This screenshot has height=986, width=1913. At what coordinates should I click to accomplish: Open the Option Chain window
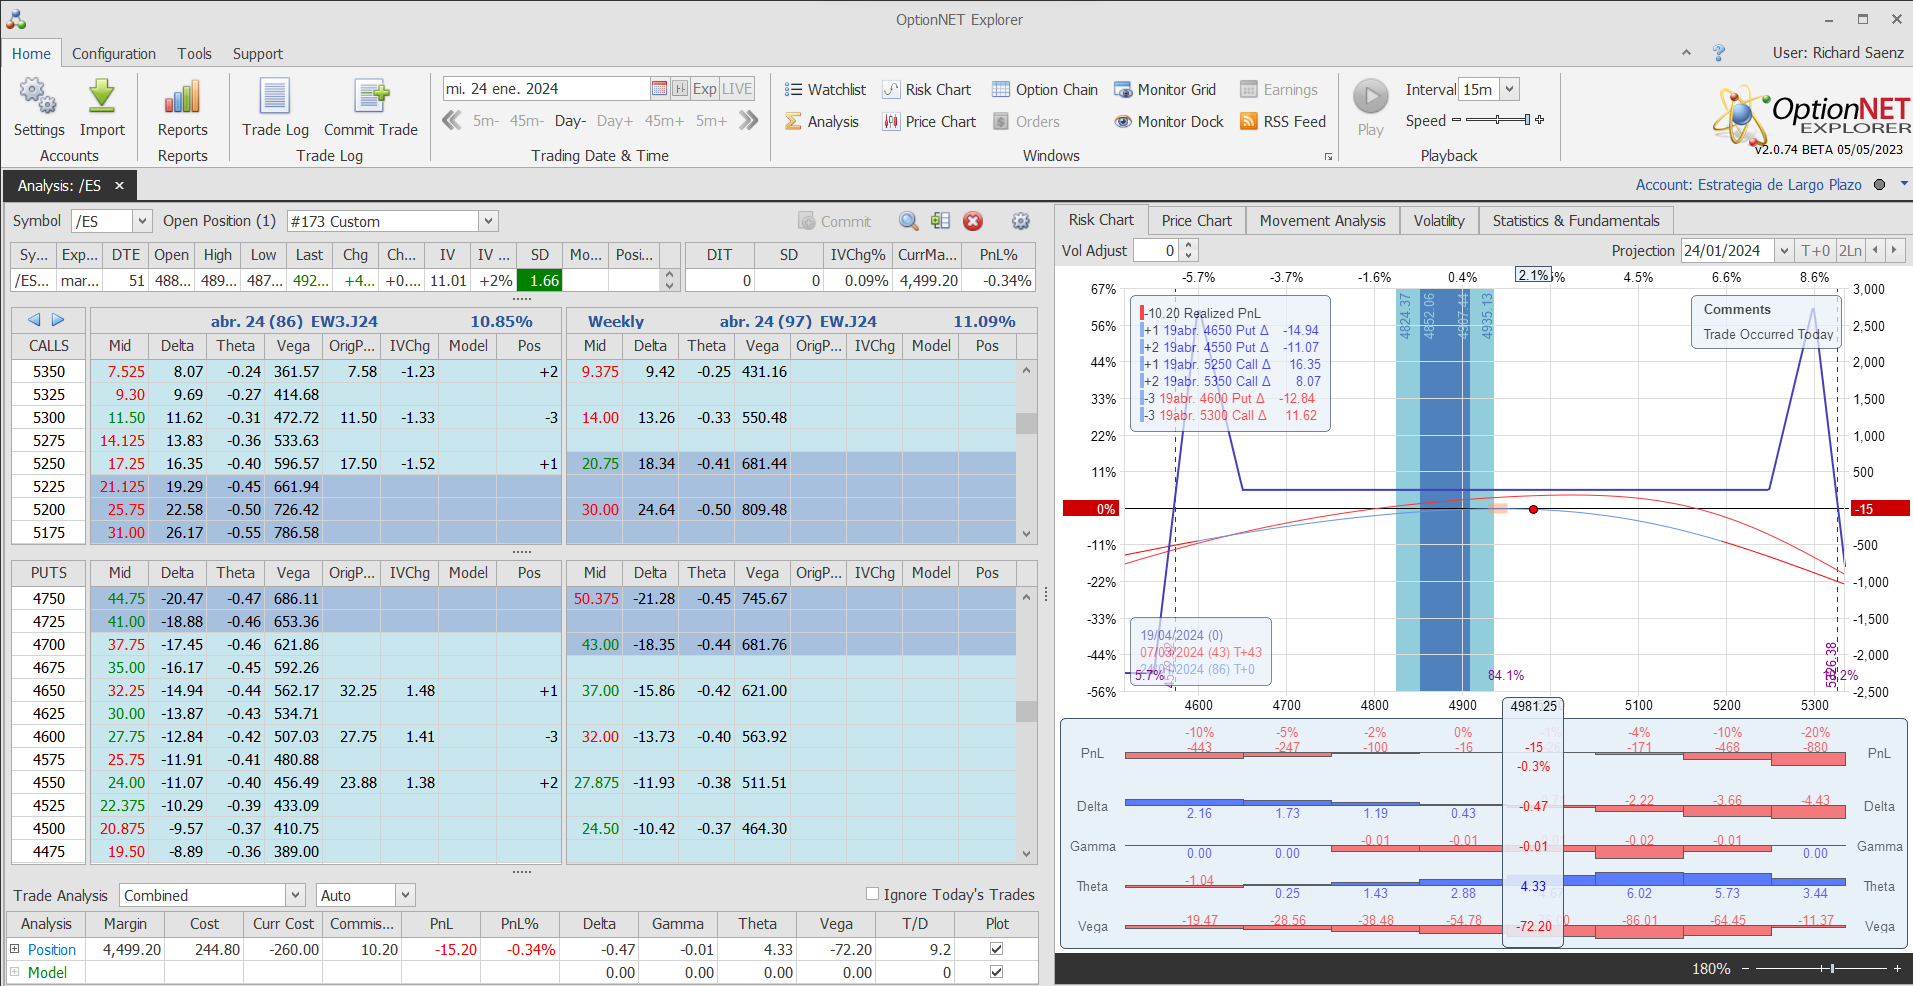(1044, 89)
